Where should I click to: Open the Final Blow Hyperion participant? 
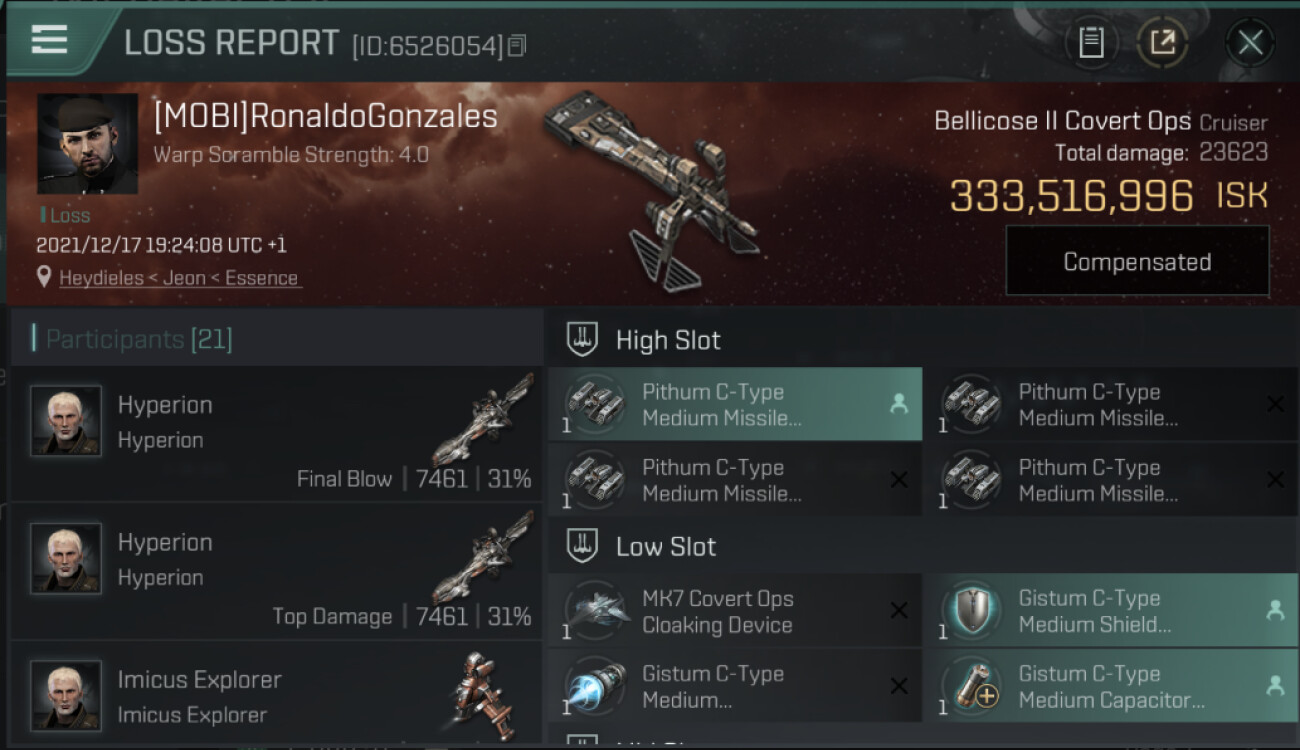coord(277,433)
